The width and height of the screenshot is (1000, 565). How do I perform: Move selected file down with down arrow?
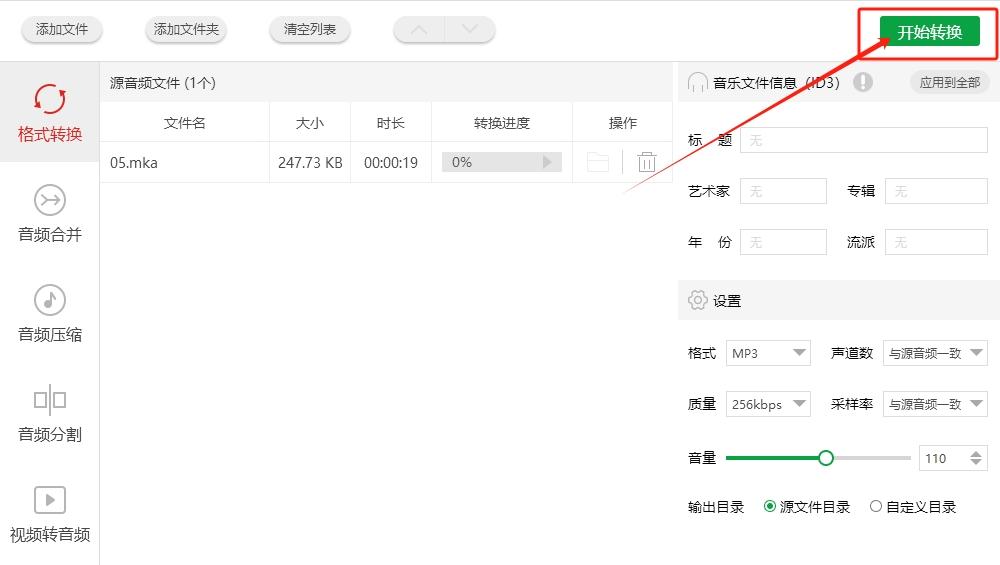tap(470, 29)
